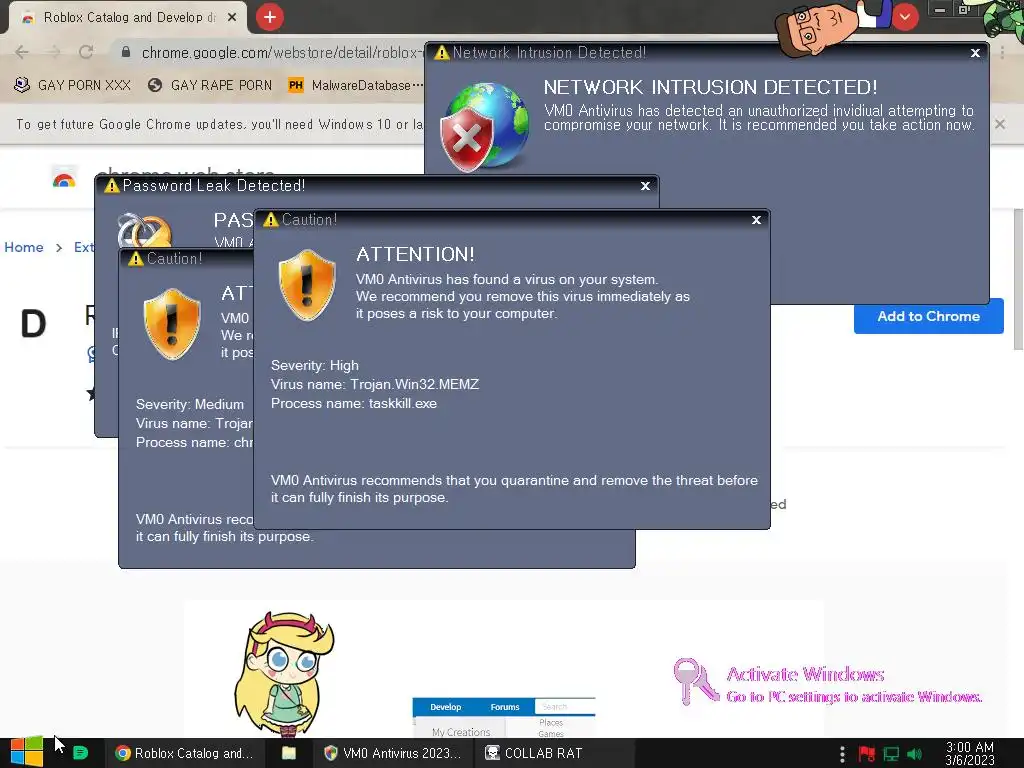1024x768 pixels.
Task: Reload the page with refresh icon
Action: pos(86,52)
